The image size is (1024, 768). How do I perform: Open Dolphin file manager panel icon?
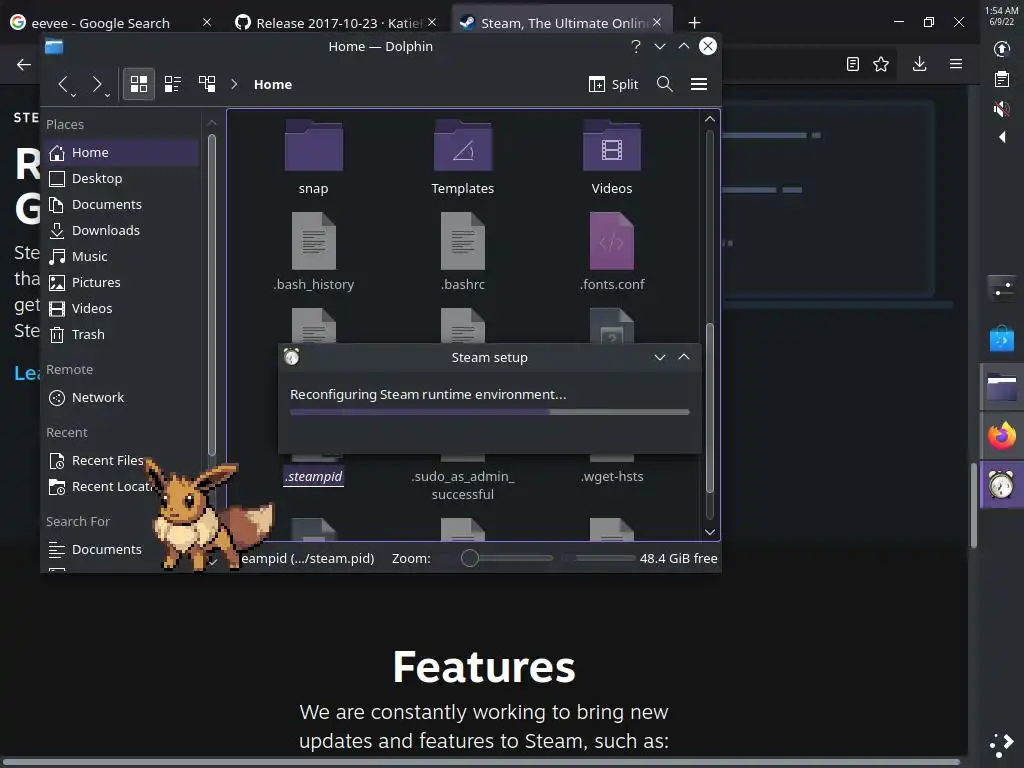1002,387
